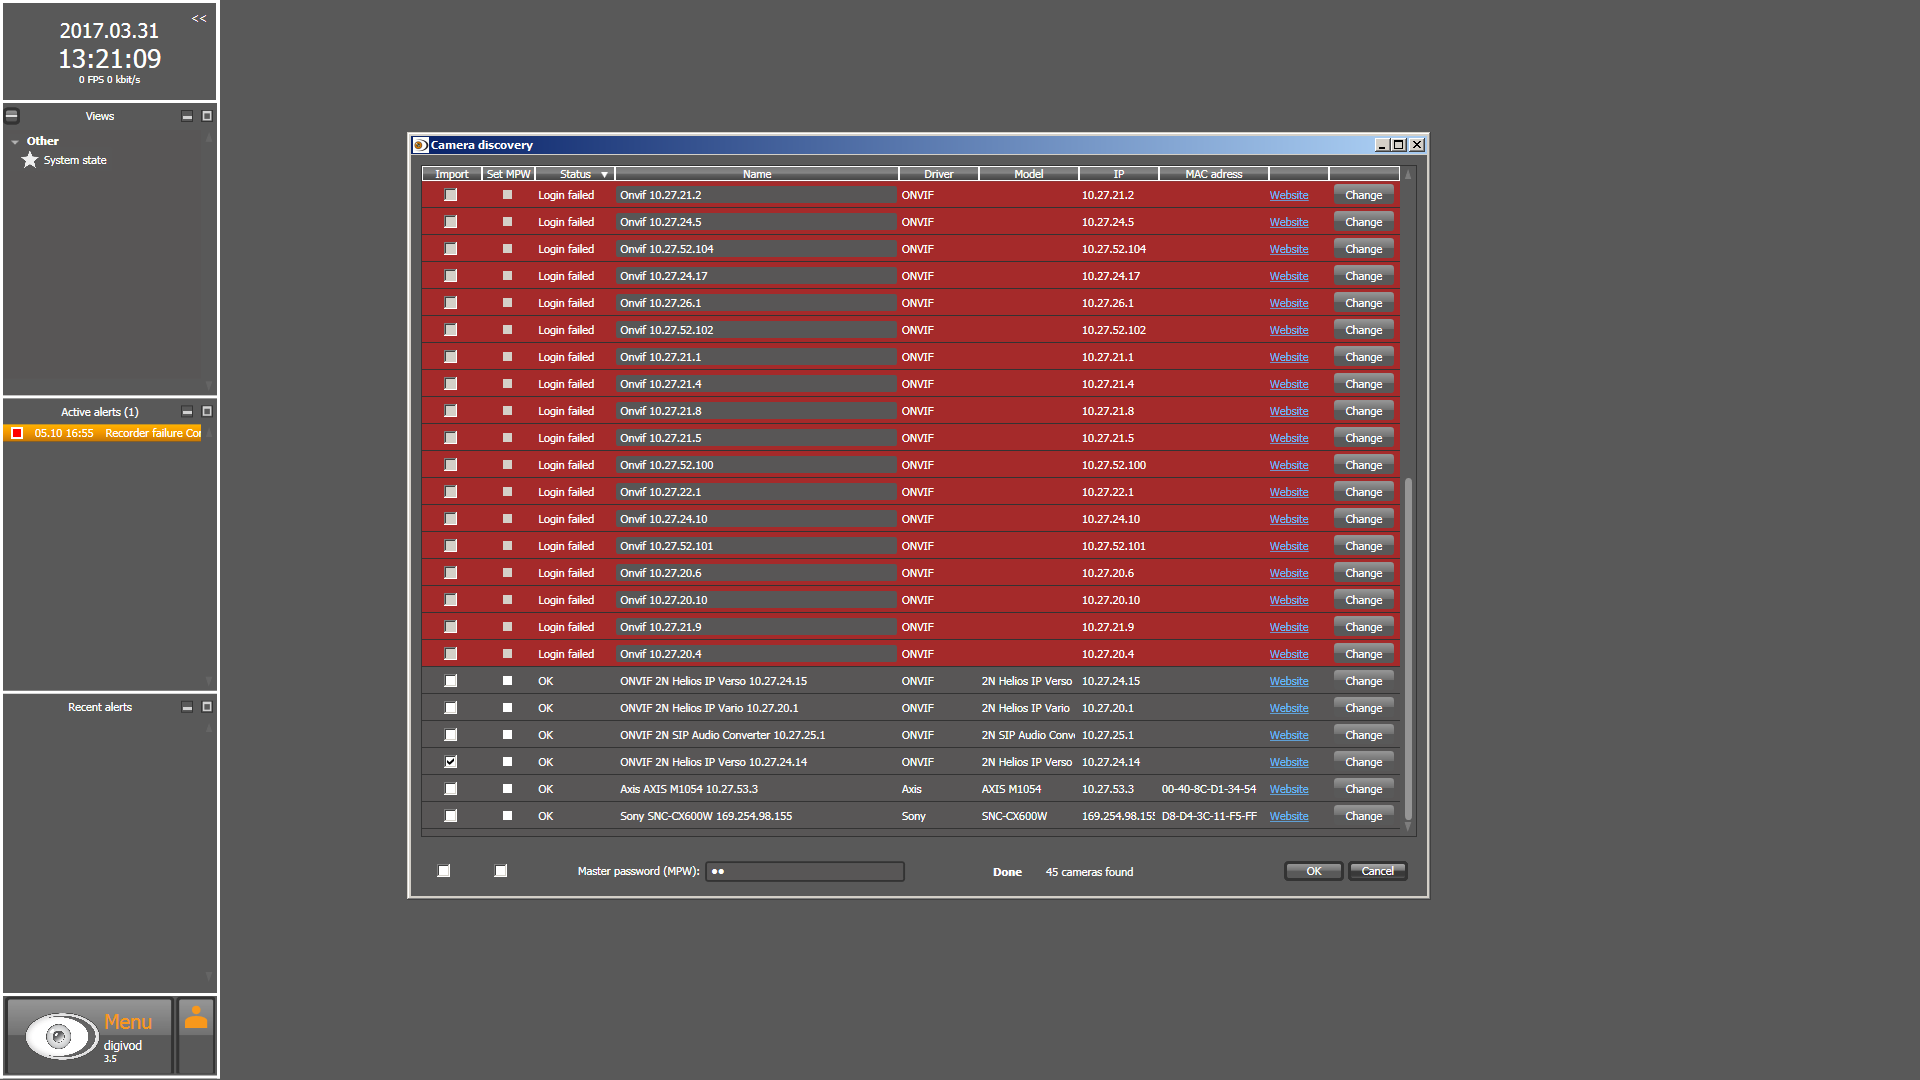Click the IP column header
This screenshot has width=1920, height=1080.
[x=1118, y=174]
